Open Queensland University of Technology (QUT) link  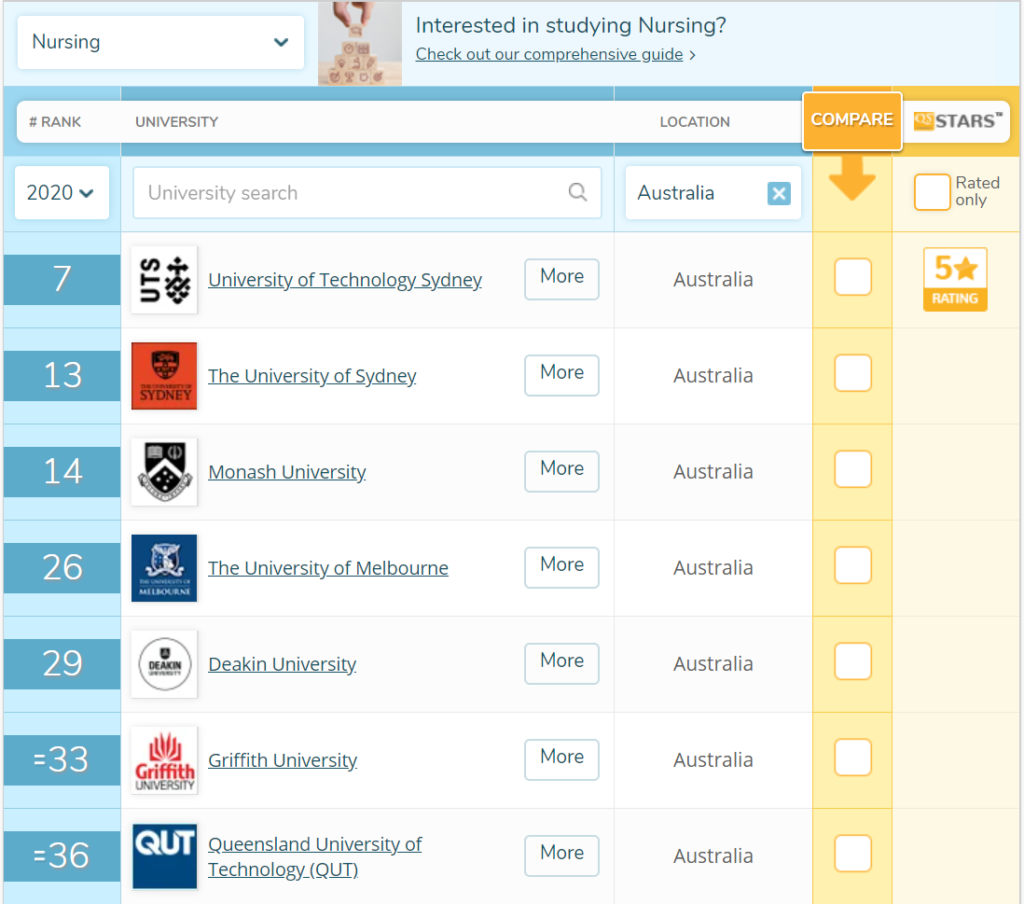point(315,856)
